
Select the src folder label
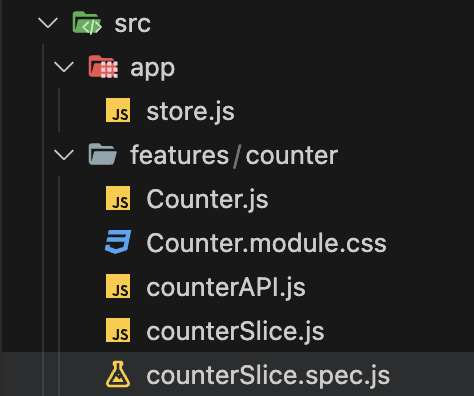tap(132, 24)
